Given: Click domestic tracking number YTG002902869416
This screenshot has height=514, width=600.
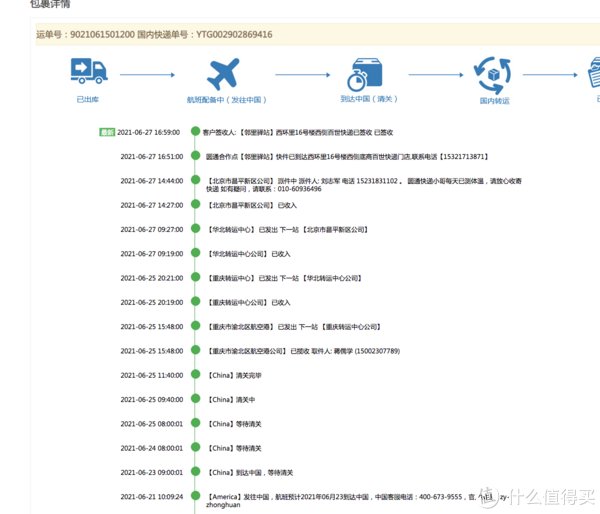Looking at the screenshot, I should point(234,34).
